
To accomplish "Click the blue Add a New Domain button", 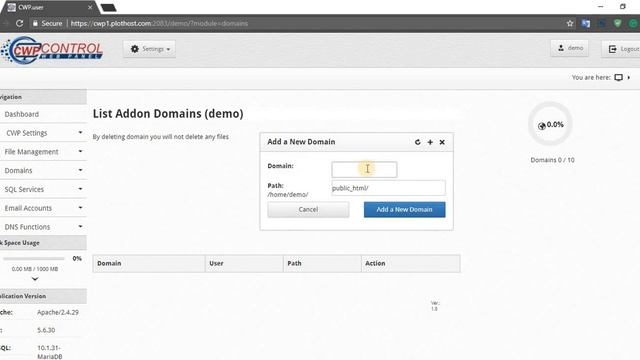I will click(x=404, y=209).
